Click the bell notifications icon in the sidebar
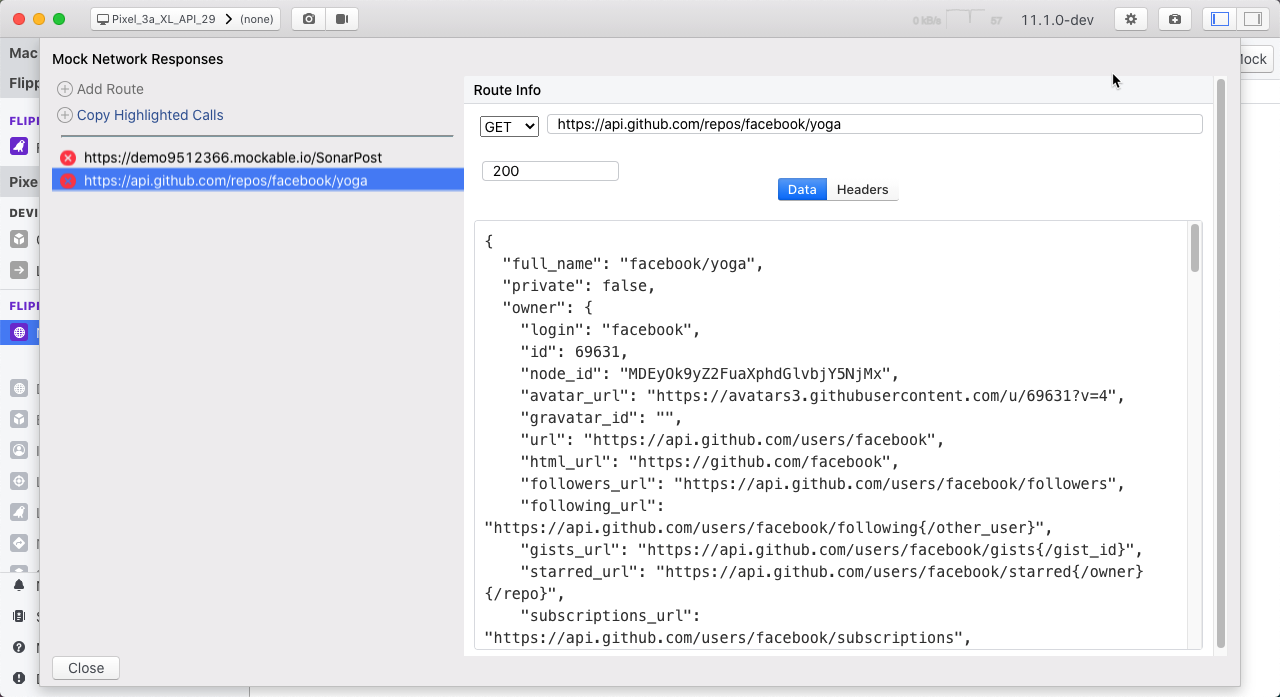Screen dimensions: 1280x697 19,585
